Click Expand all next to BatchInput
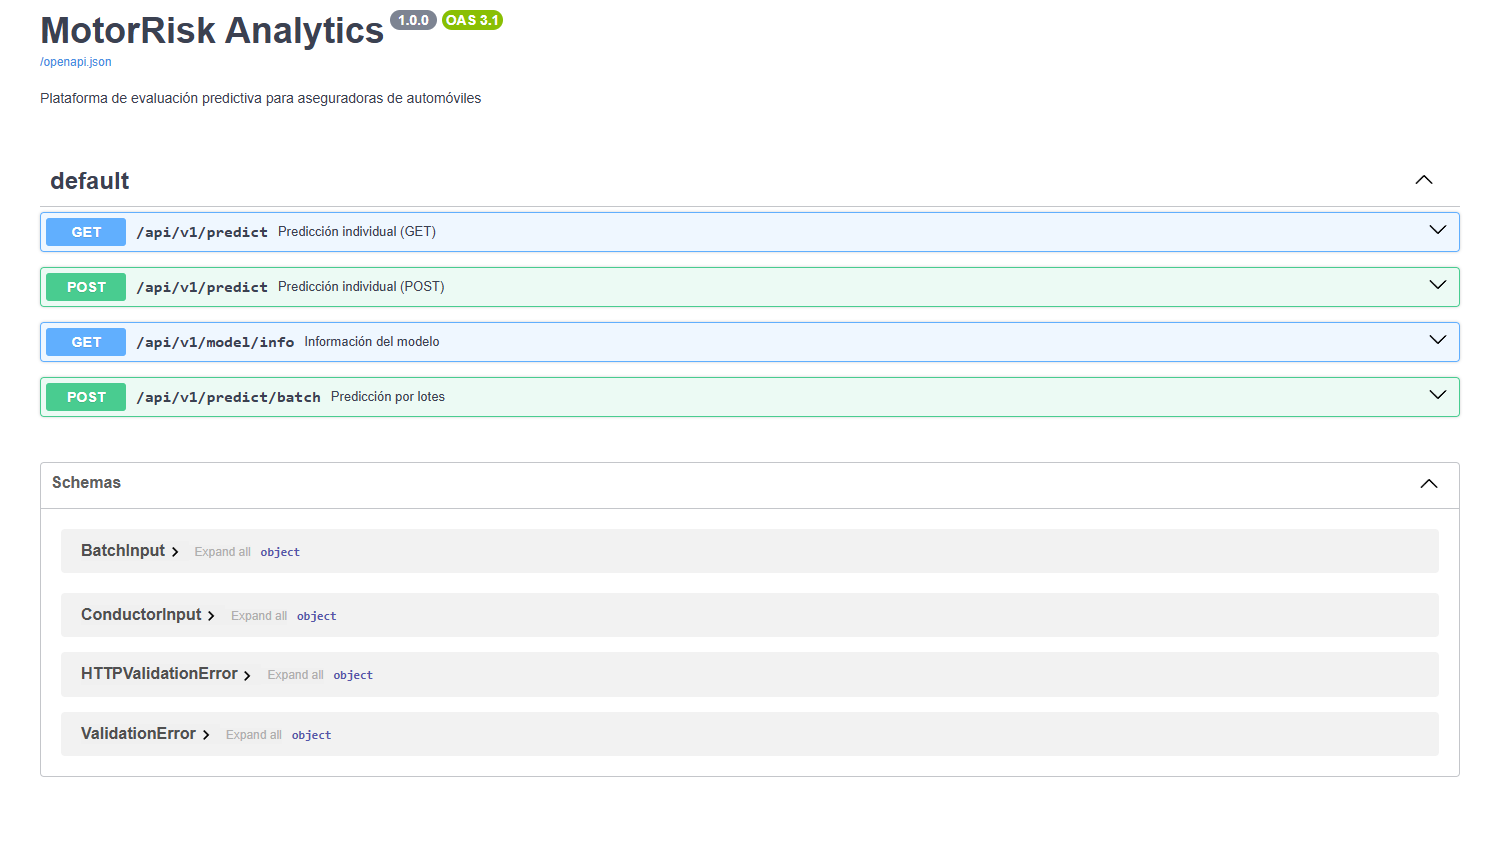Screen dimensions: 1508x843 pyautogui.click(x=222, y=551)
